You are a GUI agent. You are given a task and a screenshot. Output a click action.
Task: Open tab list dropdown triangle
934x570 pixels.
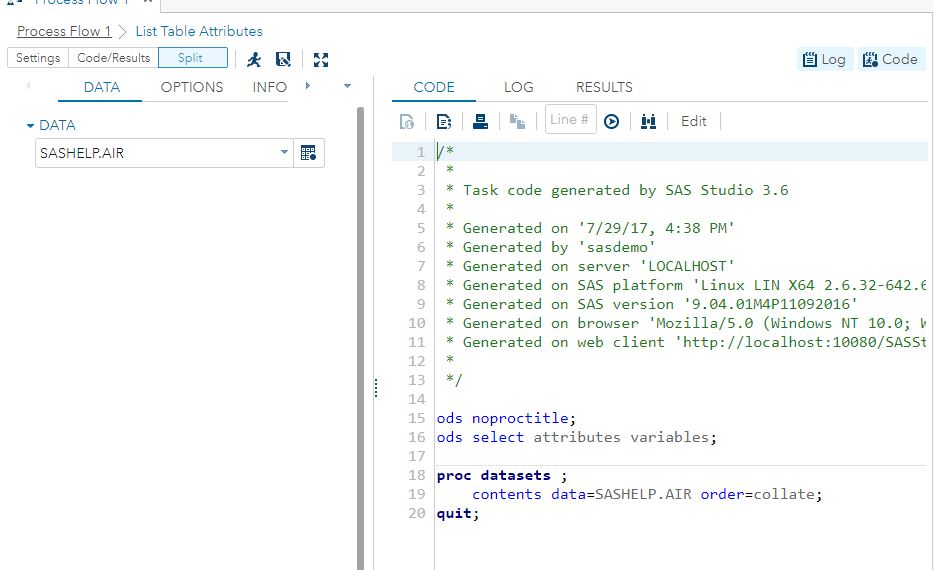pyautogui.click(x=347, y=86)
